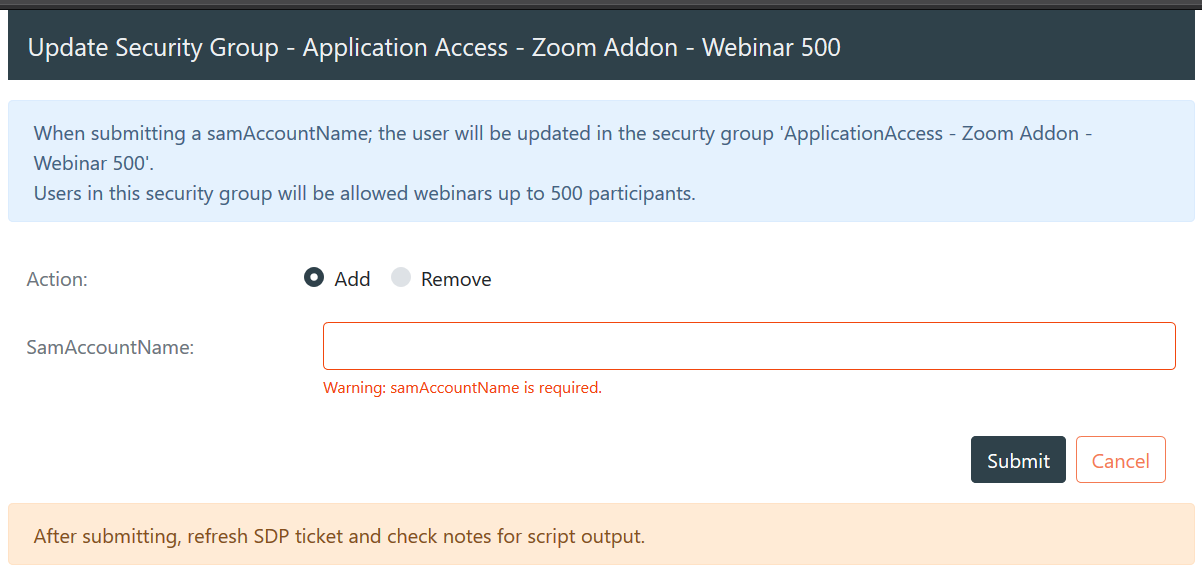Click "Webinar 500" at the header's end
The width and height of the screenshot is (1202, 572).
771,47
